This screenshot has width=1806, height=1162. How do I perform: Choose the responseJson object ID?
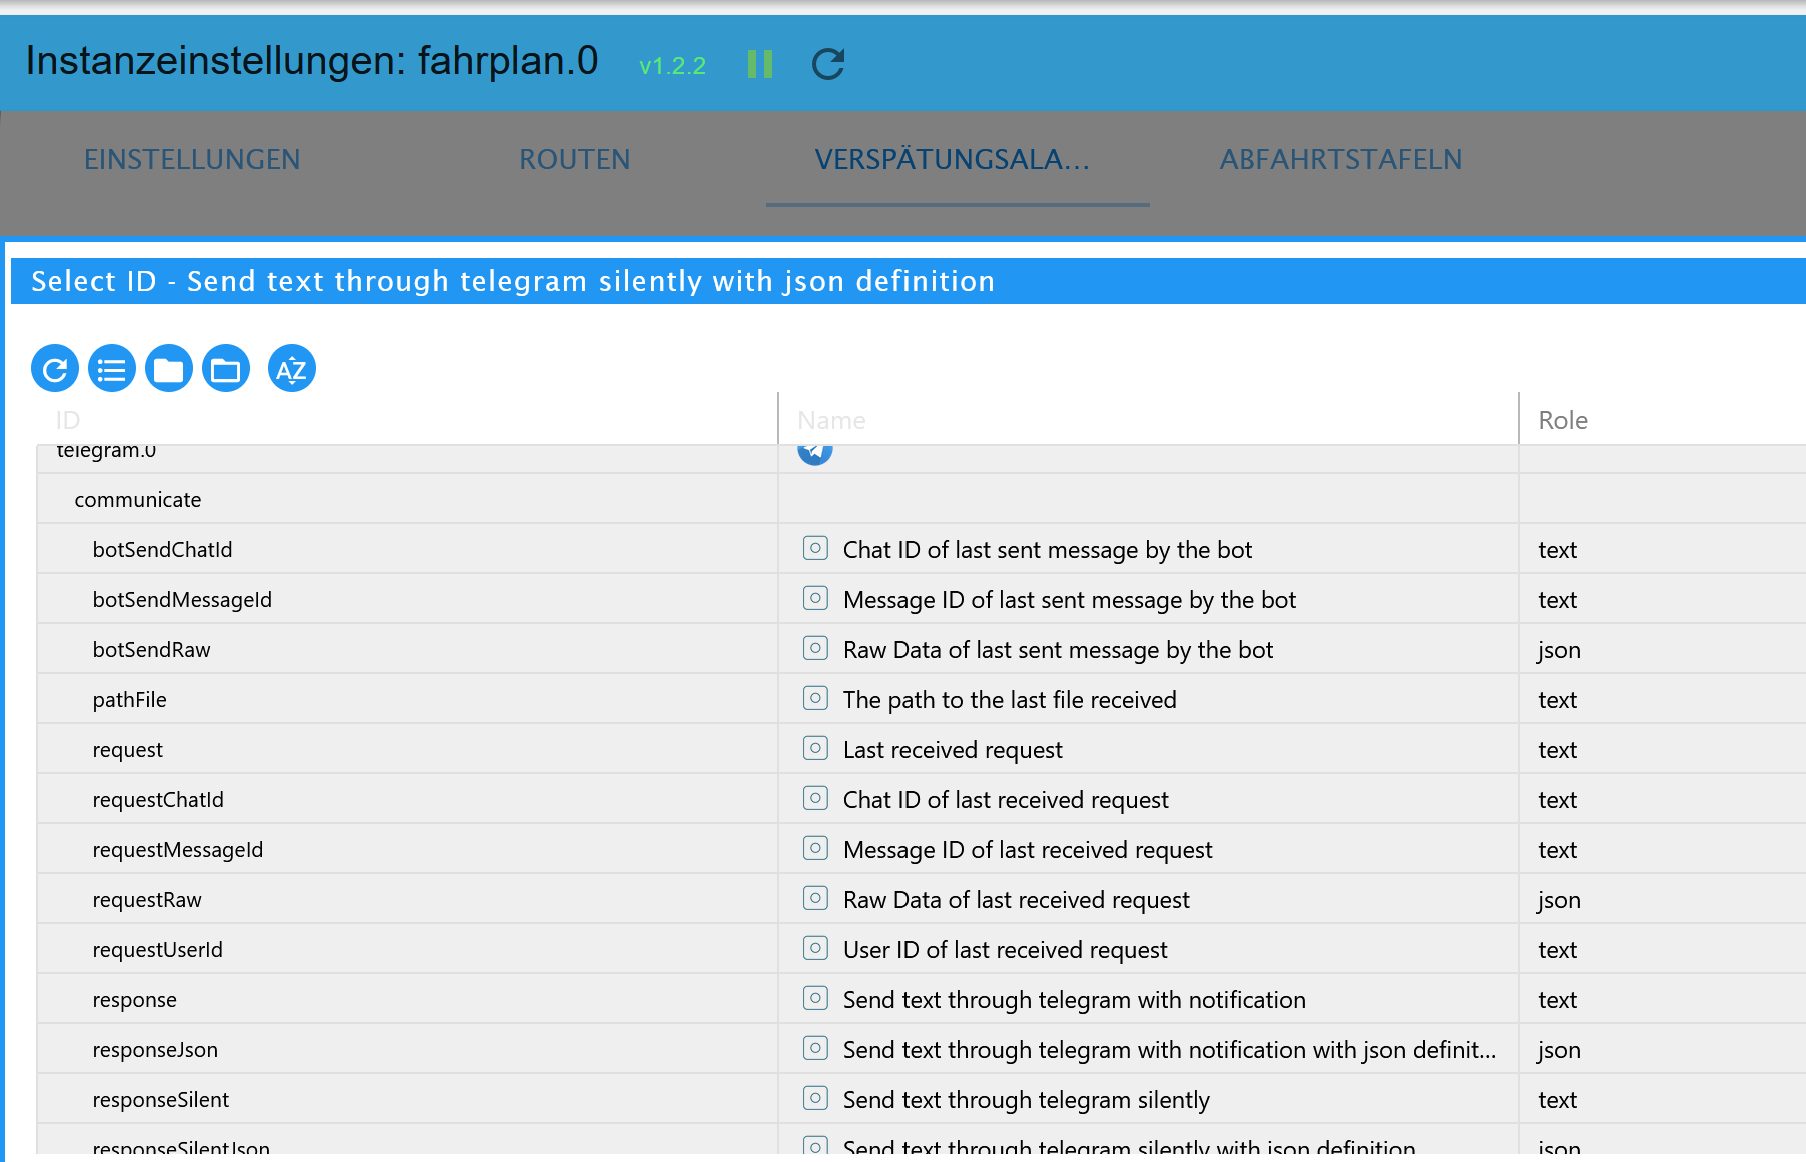coord(155,1050)
